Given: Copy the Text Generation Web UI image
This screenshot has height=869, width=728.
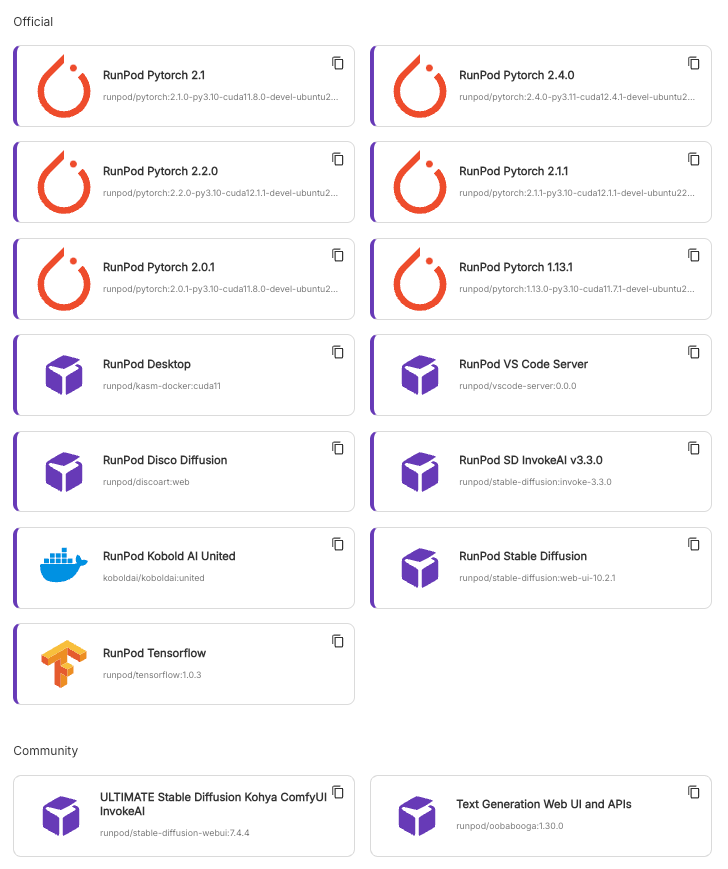Looking at the screenshot, I should point(694,792).
